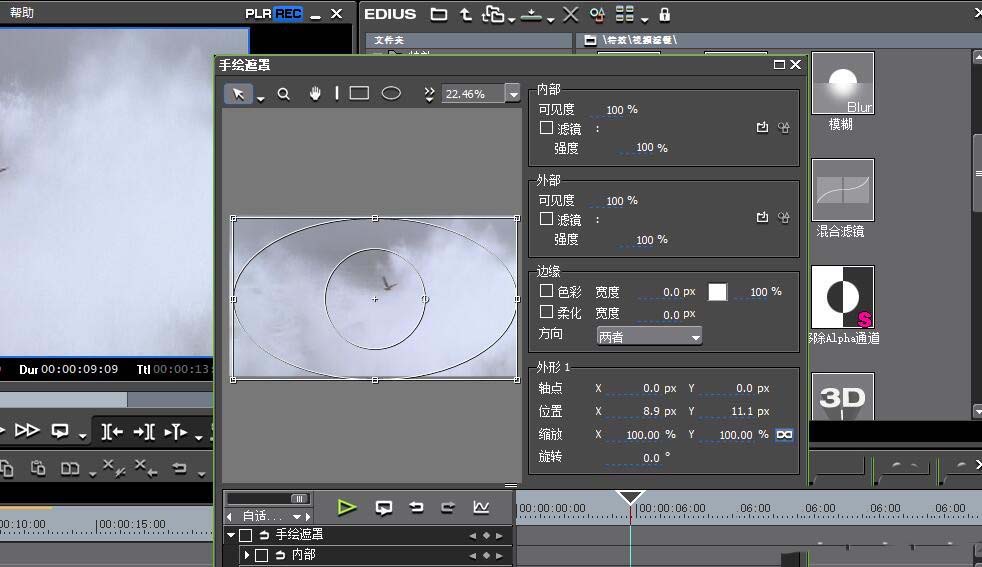Collapse the 手绘遮罩 tree row
982x567 pixels.
point(231,535)
